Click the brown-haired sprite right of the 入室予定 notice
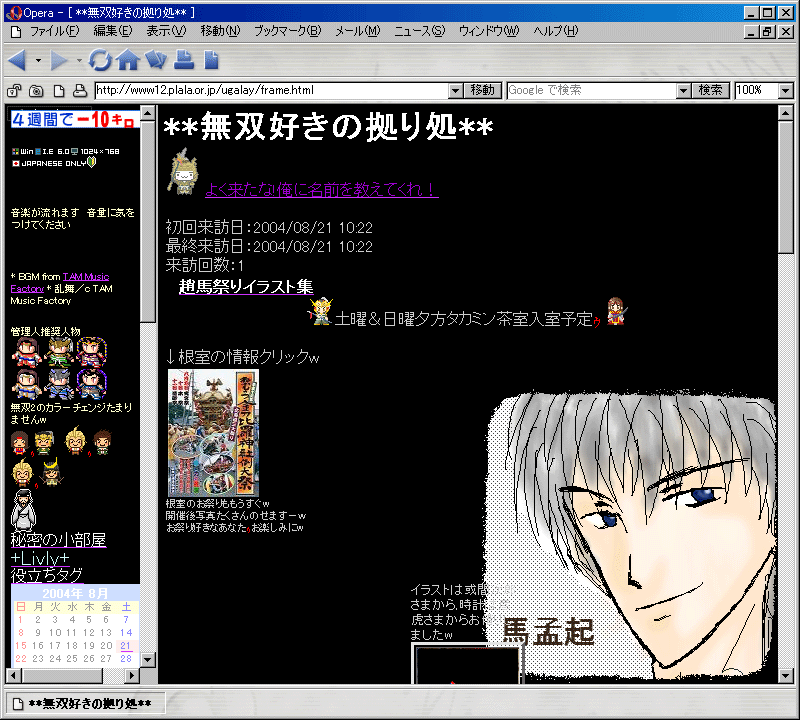 (615, 311)
